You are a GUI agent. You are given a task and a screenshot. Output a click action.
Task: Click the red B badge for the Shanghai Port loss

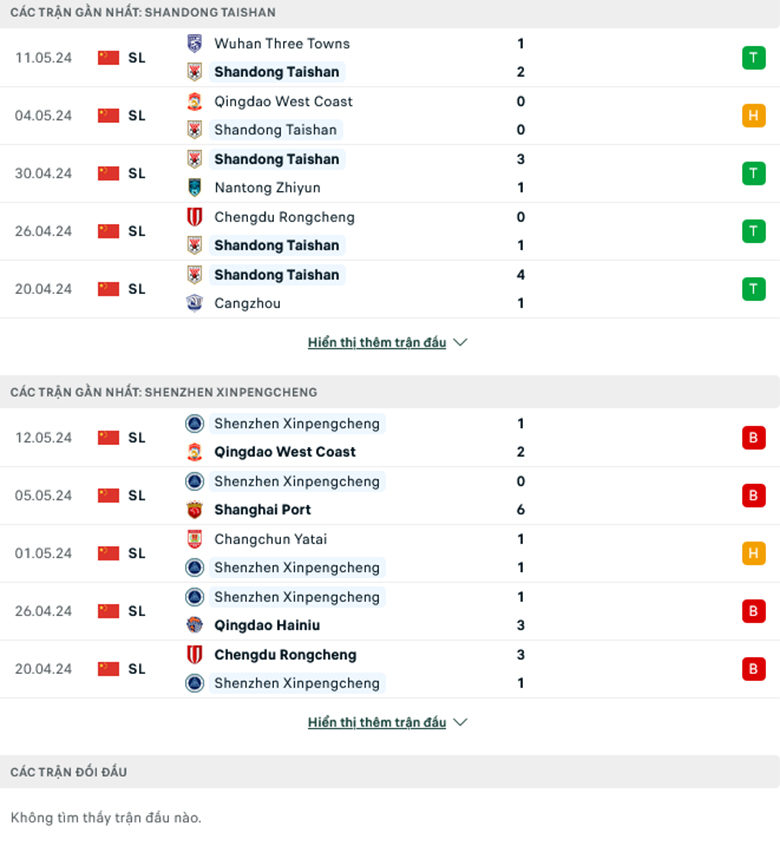pos(753,495)
